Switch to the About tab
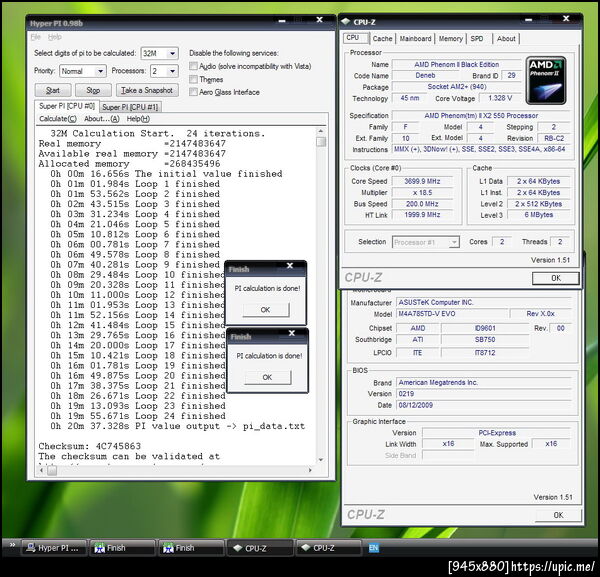Image resolution: width=600 pixels, height=577 pixels. [506, 39]
